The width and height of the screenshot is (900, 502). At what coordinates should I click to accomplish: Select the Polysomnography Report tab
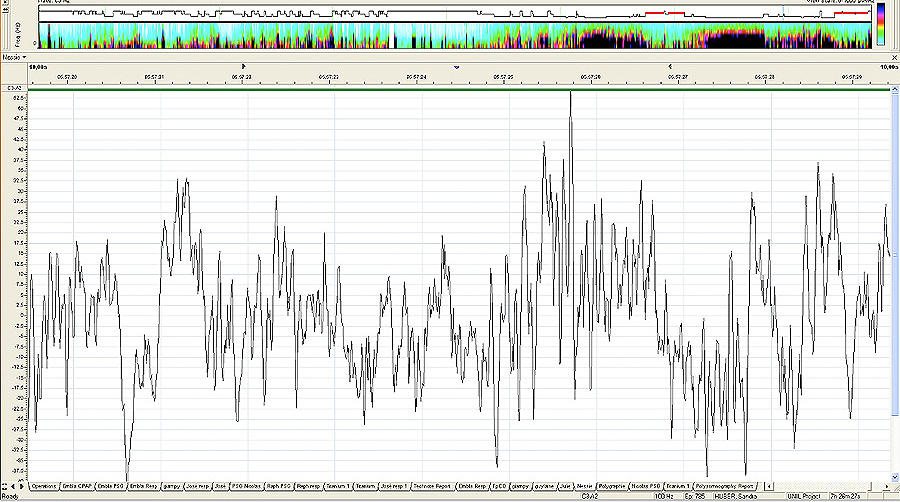click(x=725, y=486)
